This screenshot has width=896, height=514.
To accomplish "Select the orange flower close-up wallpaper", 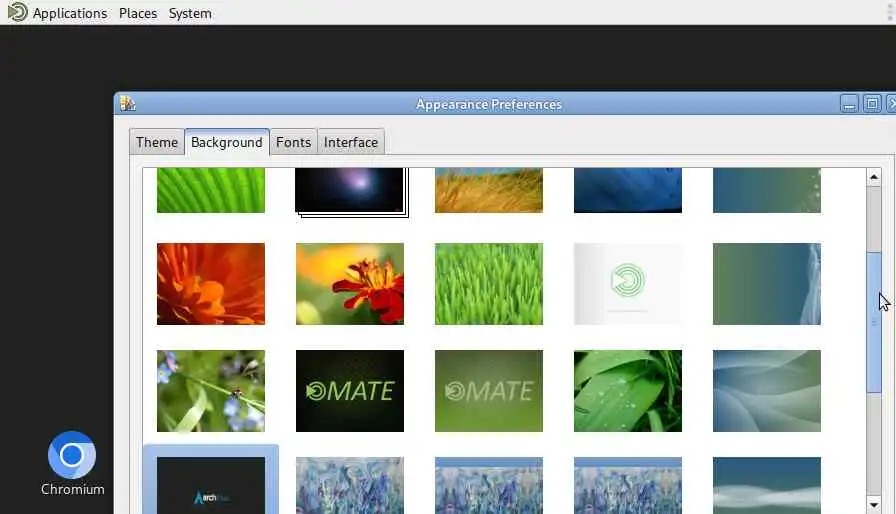I will [x=211, y=284].
